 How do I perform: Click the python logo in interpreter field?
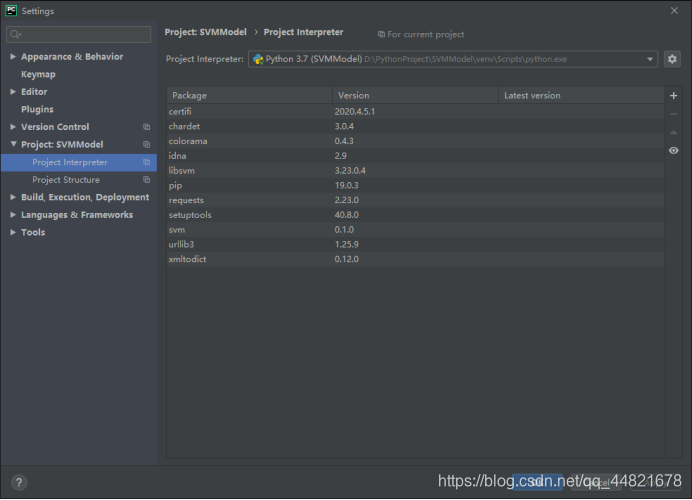coord(258,59)
